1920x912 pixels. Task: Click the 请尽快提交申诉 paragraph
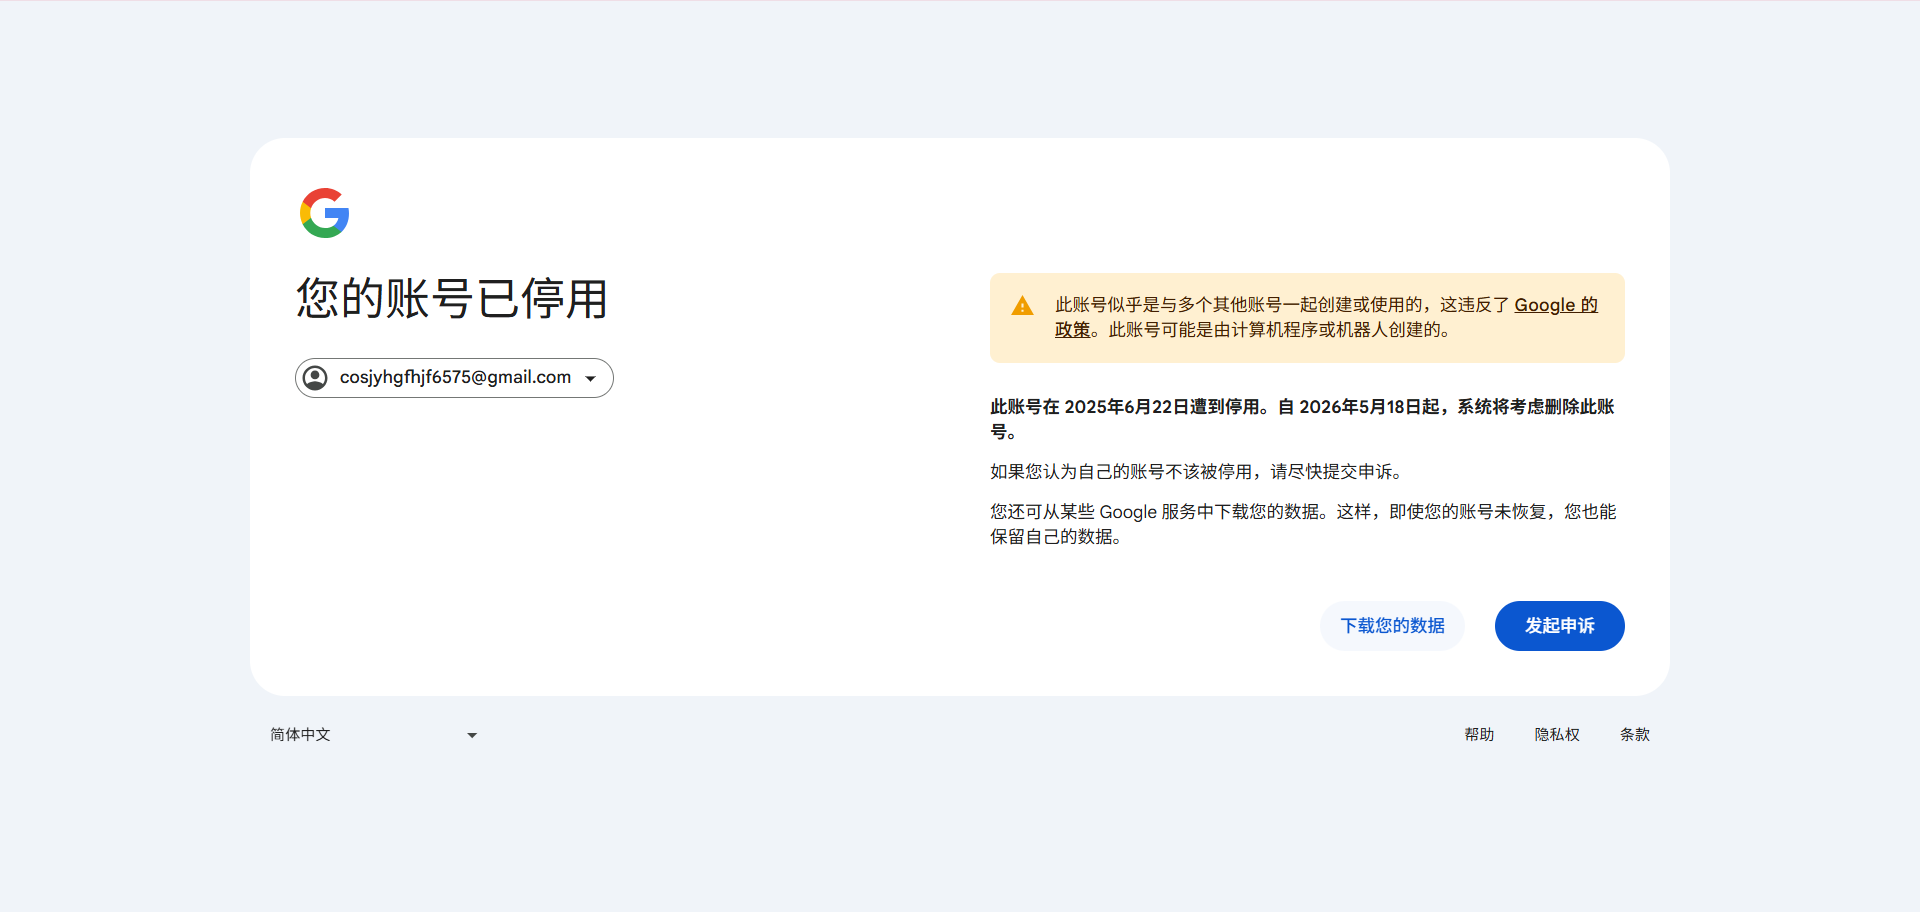coord(1197,472)
